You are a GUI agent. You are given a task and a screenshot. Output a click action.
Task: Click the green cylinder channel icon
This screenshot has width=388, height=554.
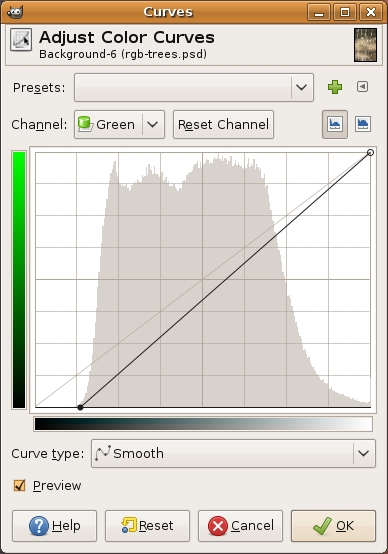tap(85, 124)
